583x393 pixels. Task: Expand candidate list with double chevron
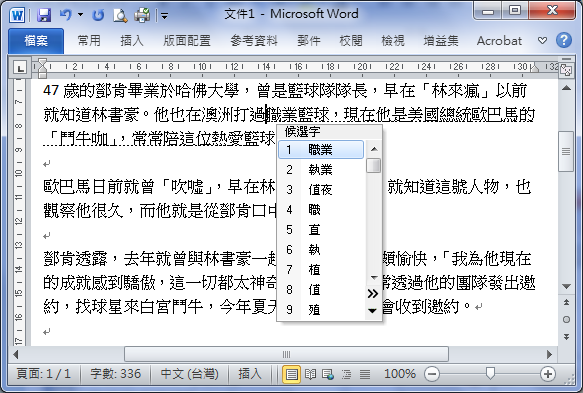[373, 294]
